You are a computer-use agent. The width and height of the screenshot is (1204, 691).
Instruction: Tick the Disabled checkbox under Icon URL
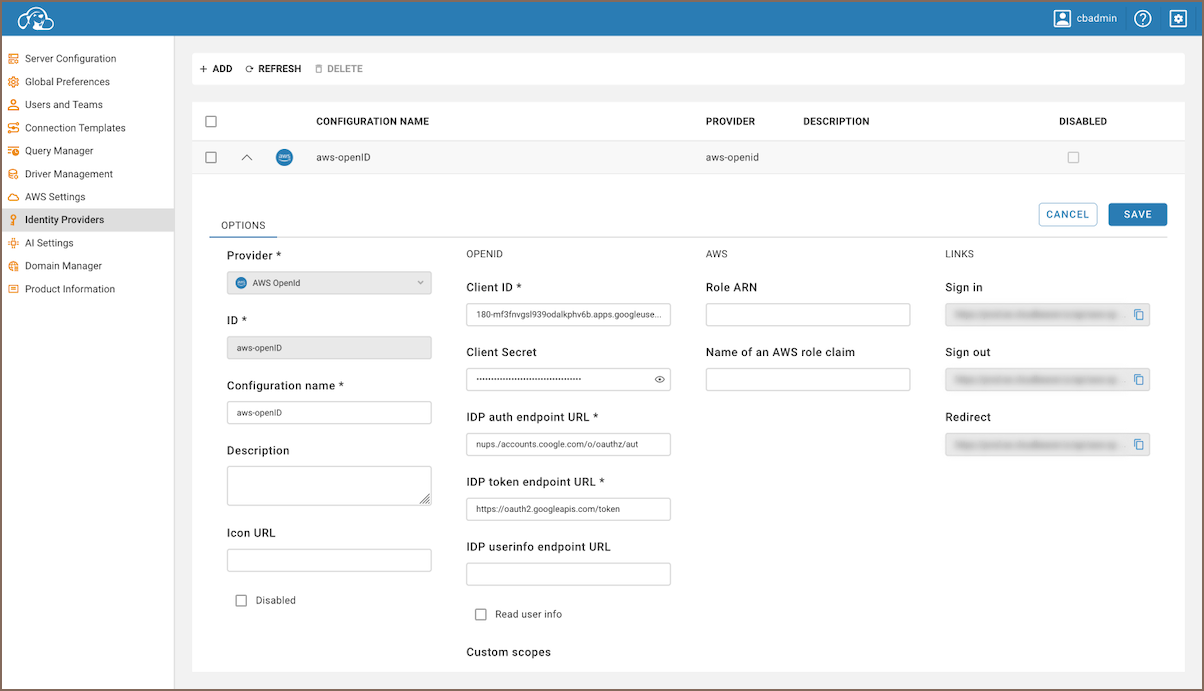coord(241,601)
